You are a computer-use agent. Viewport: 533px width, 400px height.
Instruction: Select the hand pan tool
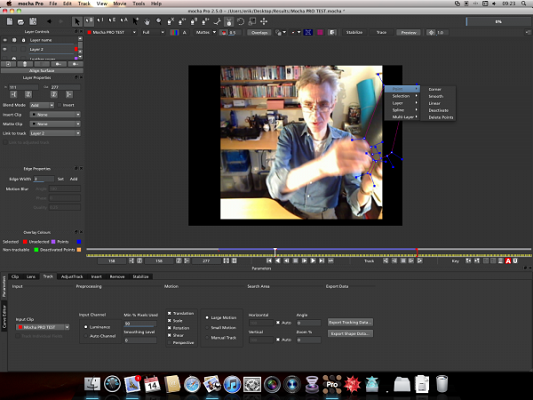tap(147, 22)
